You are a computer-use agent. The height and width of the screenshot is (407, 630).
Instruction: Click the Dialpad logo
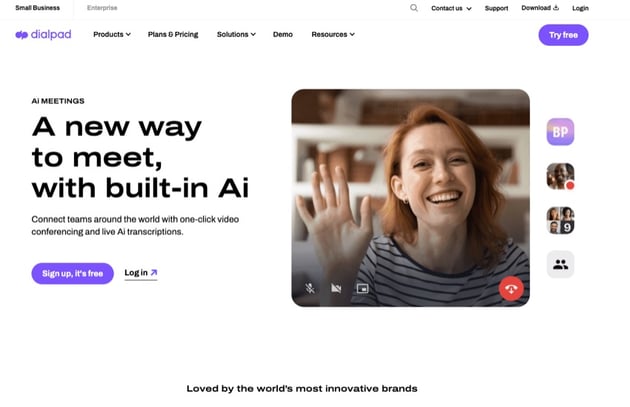(43, 35)
